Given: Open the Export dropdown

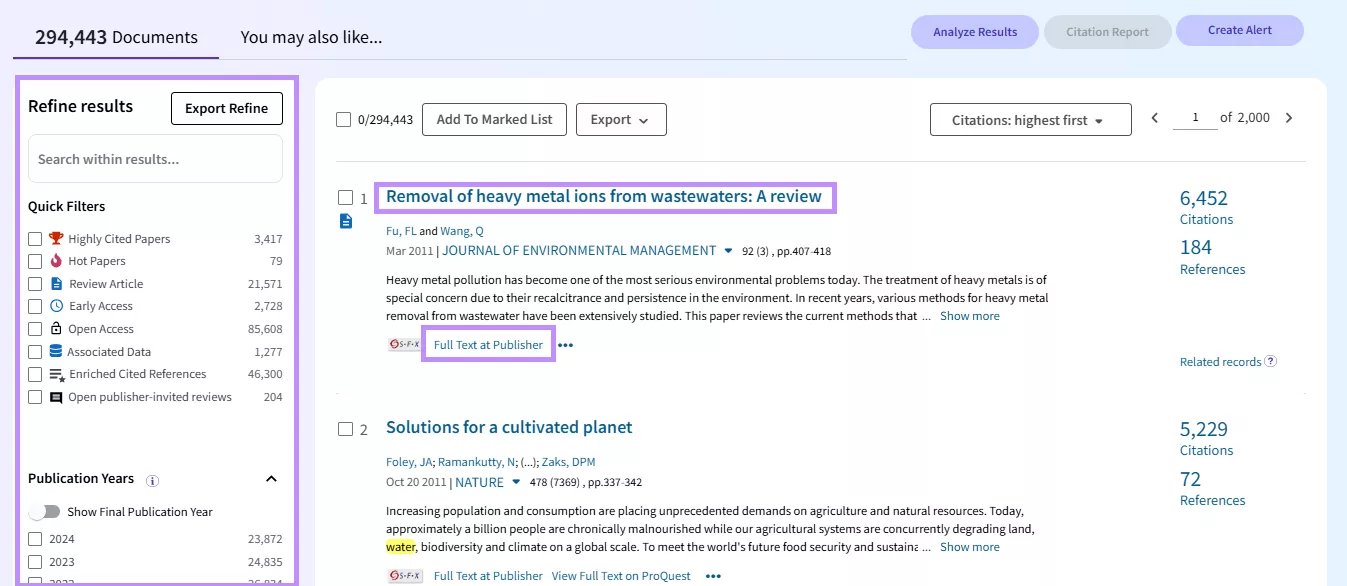Looking at the screenshot, I should point(620,119).
